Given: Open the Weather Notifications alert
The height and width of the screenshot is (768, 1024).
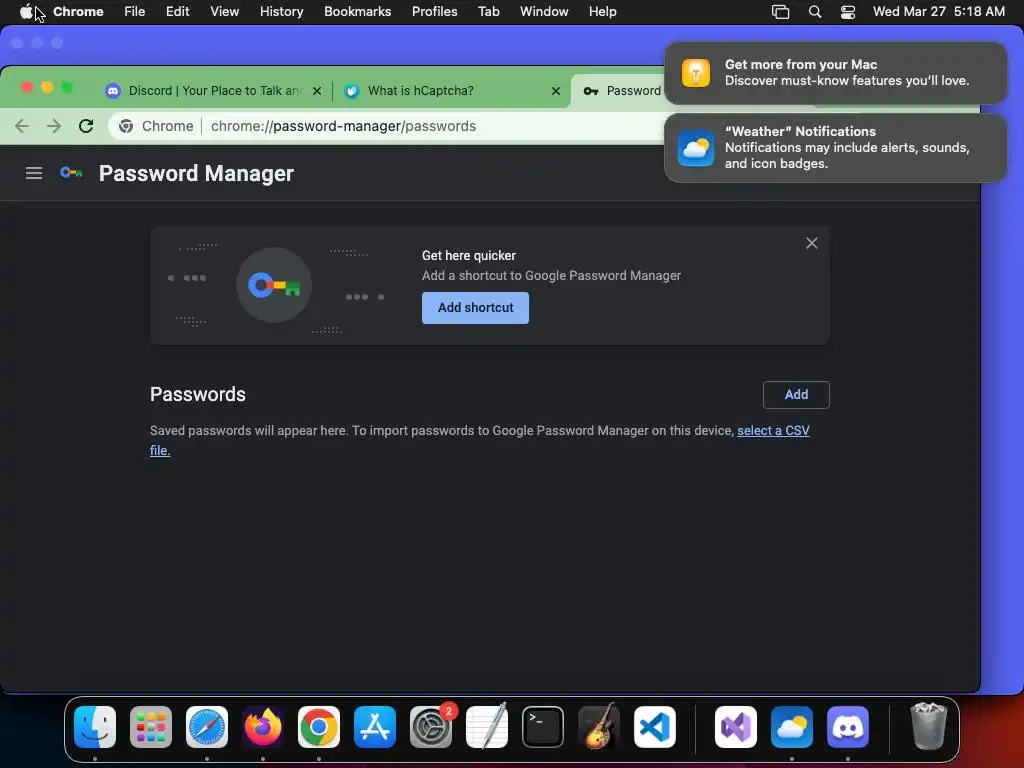Looking at the screenshot, I should point(835,148).
